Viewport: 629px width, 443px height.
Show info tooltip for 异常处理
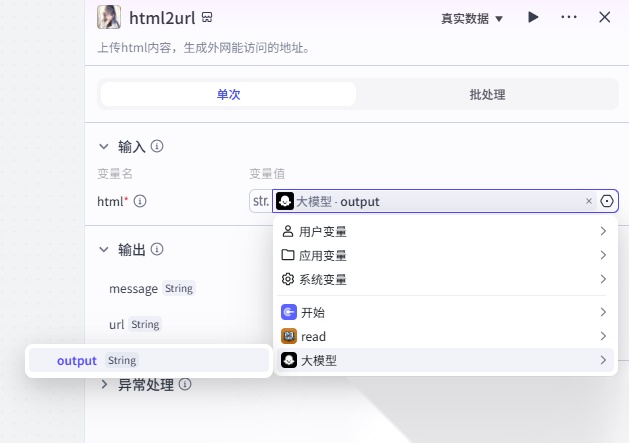click(185, 384)
